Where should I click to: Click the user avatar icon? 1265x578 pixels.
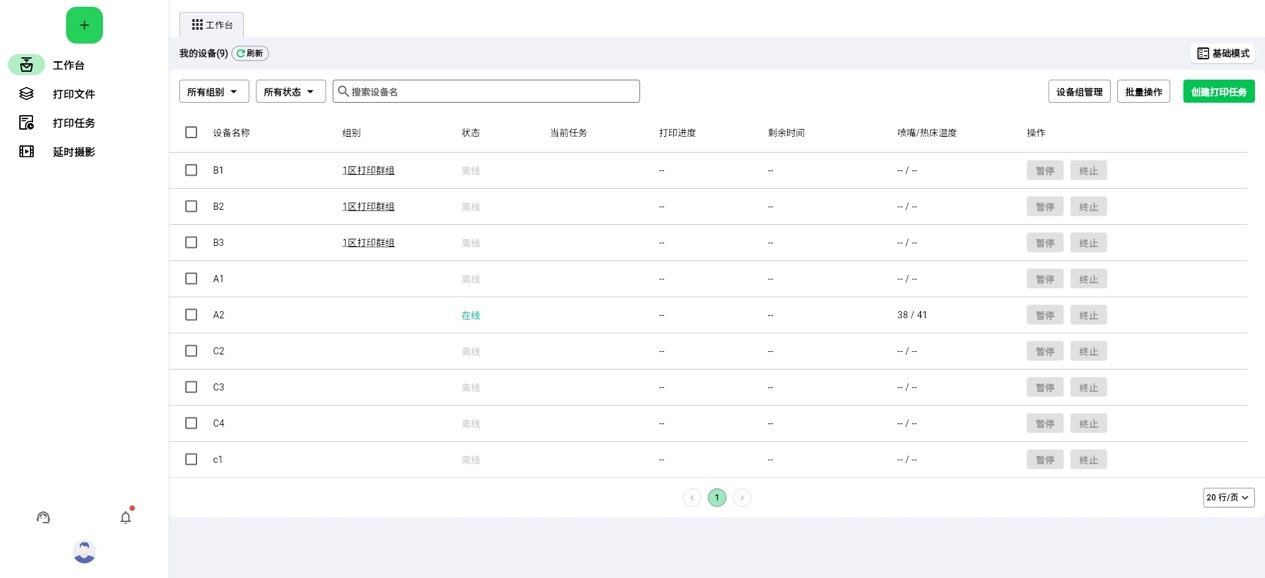tap(84, 552)
